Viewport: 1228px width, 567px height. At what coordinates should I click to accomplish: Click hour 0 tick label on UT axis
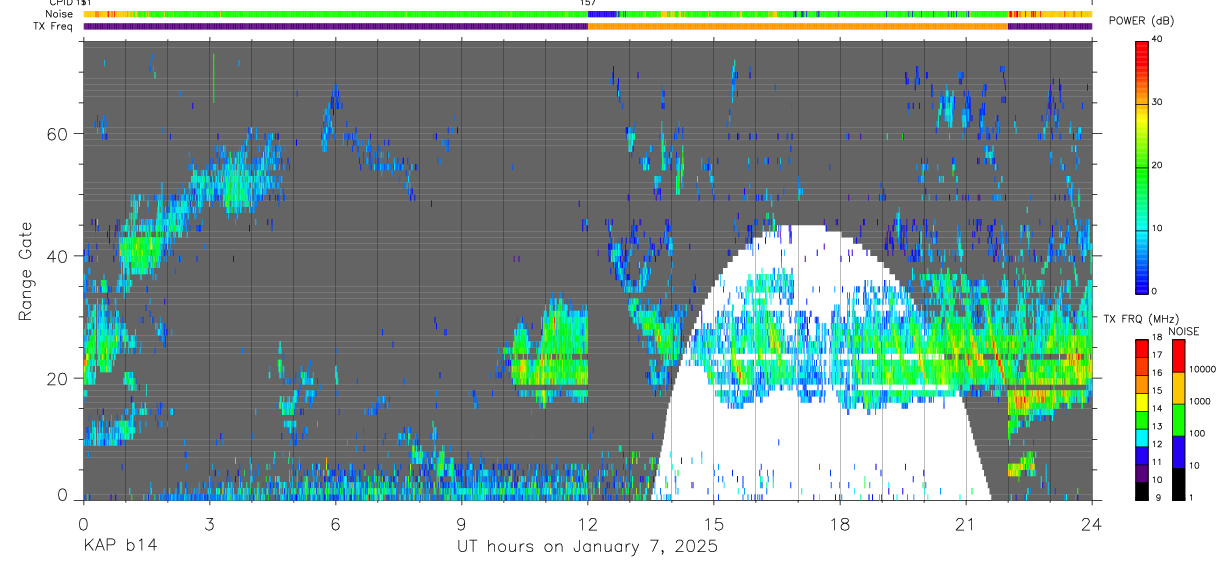click(x=83, y=522)
